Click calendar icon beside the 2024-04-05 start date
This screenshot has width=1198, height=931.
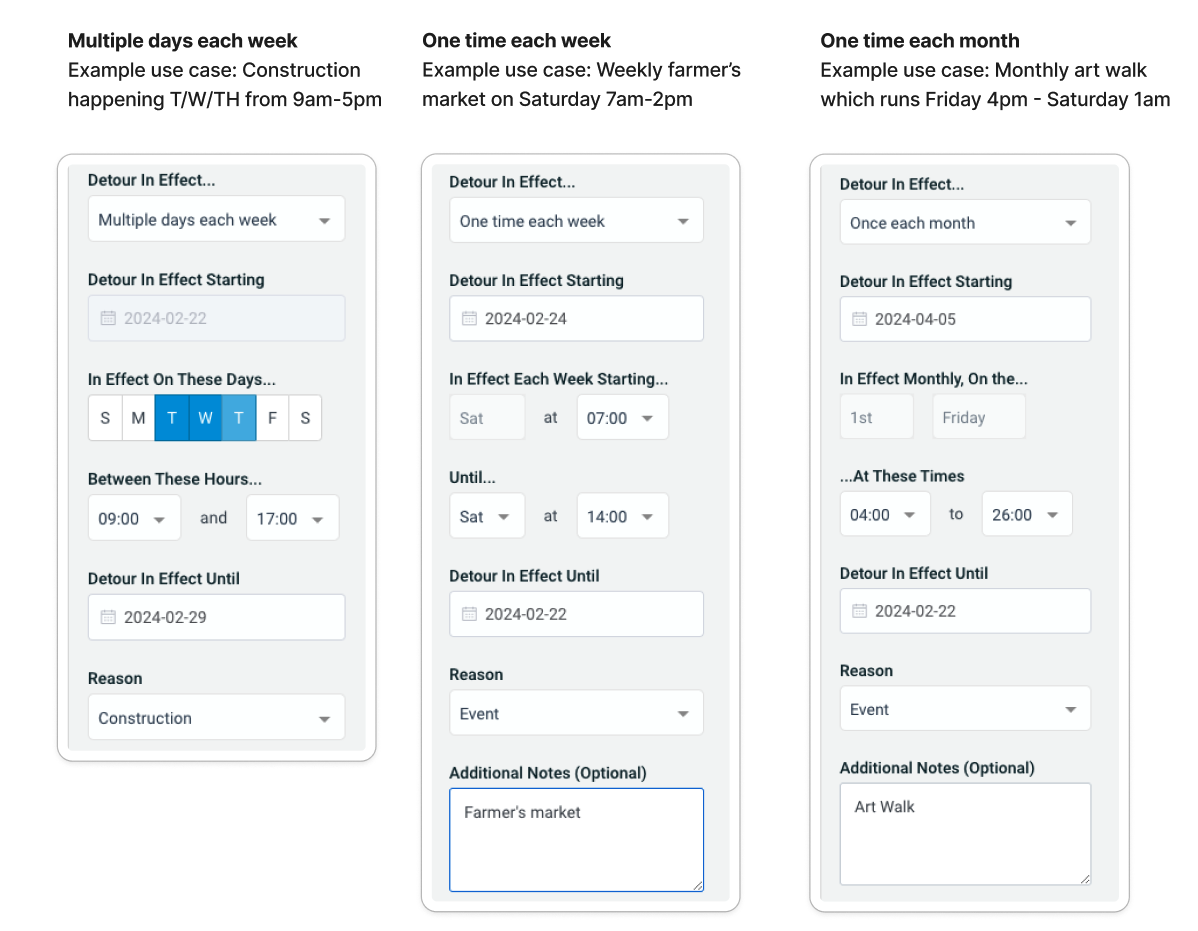[859, 320]
